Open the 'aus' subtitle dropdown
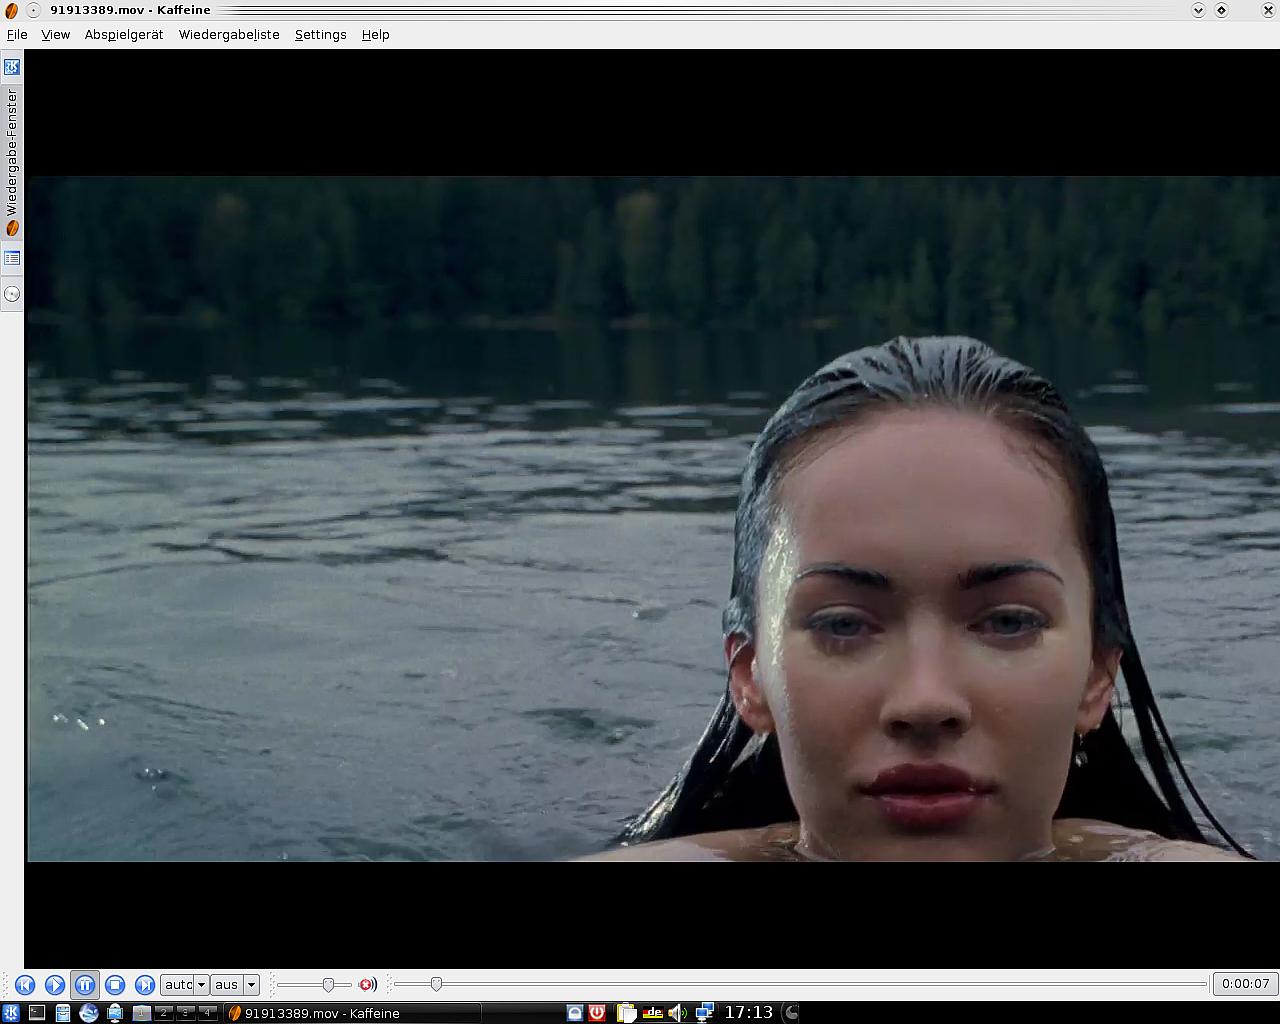The width and height of the screenshot is (1280, 1024). click(251, 985)
